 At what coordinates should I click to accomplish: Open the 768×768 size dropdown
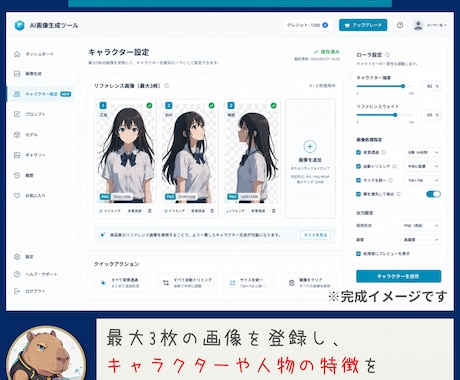click(422, 180)
